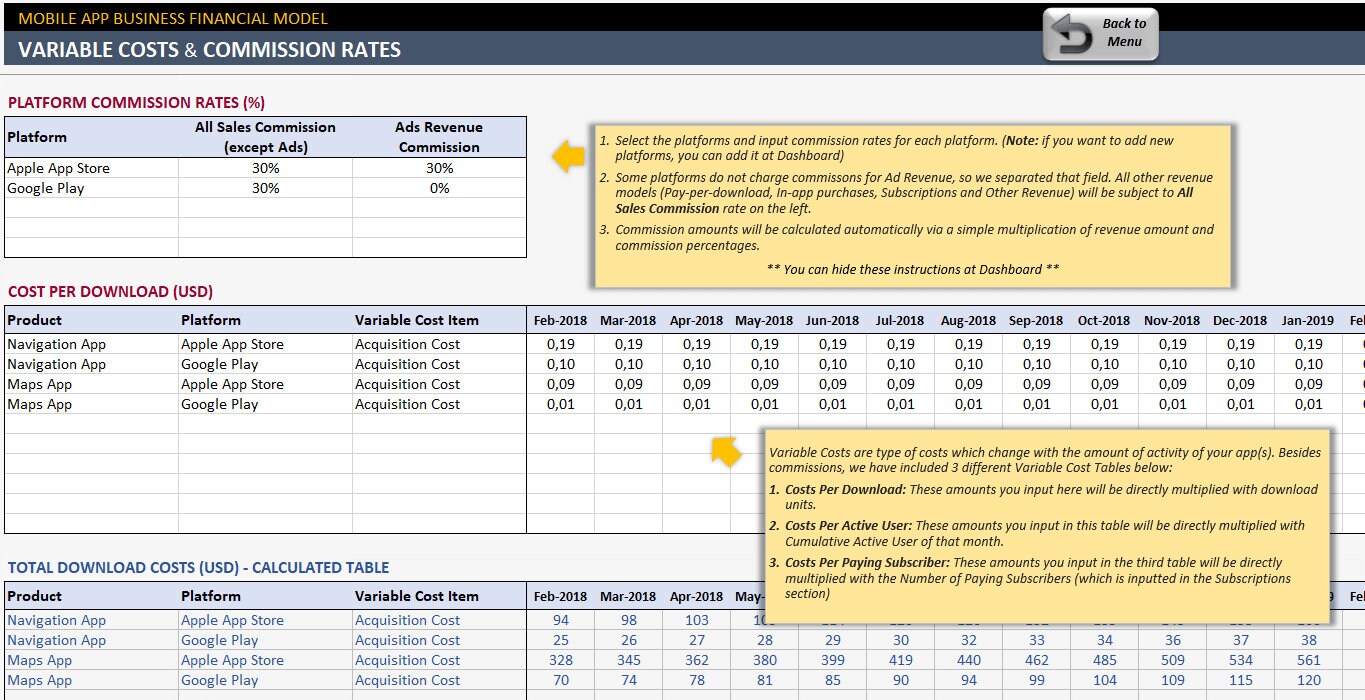Select the Jan-2019 column header
Screen dimensions: 1365x700
click(1307, 320)
